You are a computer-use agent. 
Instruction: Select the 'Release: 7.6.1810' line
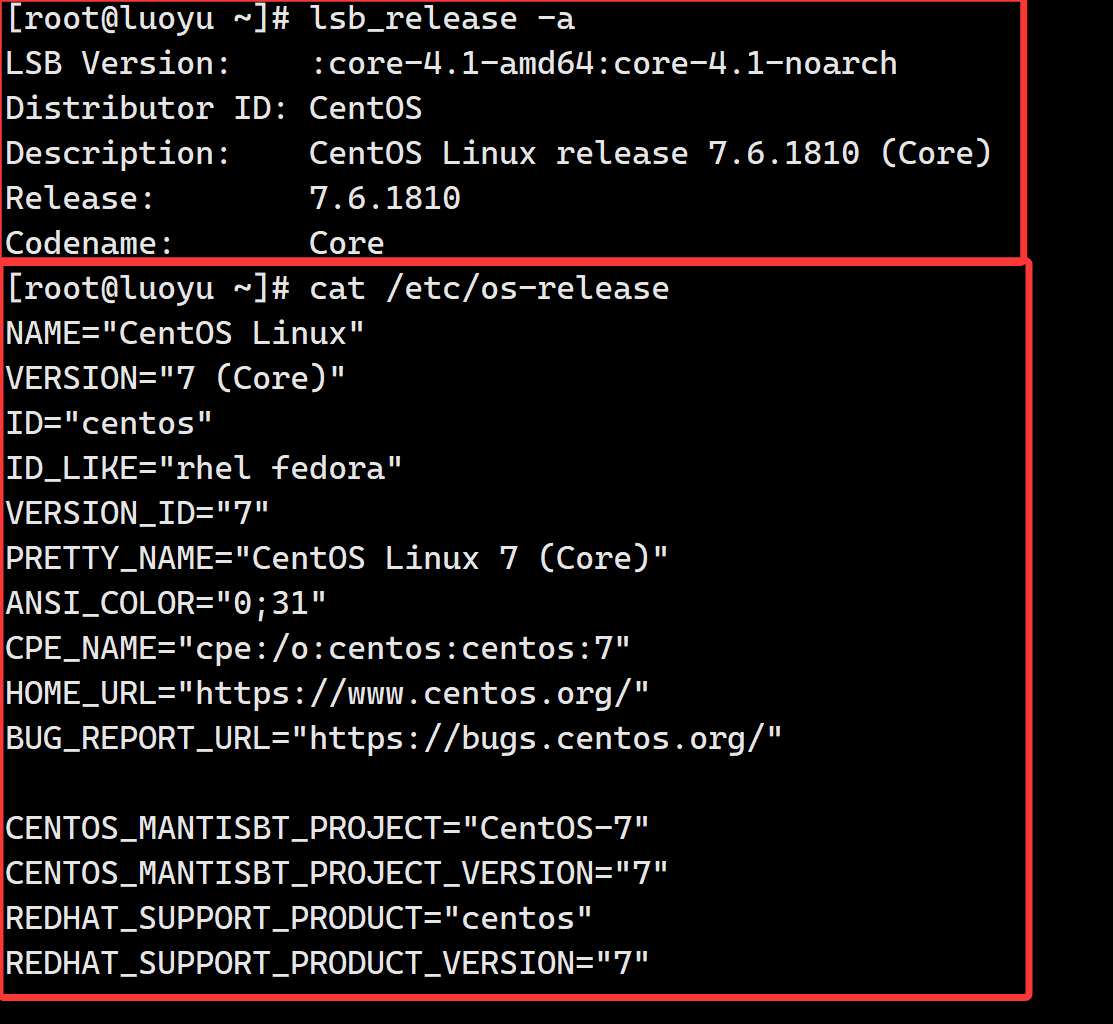pyautogui.click(x=233, y=199)
